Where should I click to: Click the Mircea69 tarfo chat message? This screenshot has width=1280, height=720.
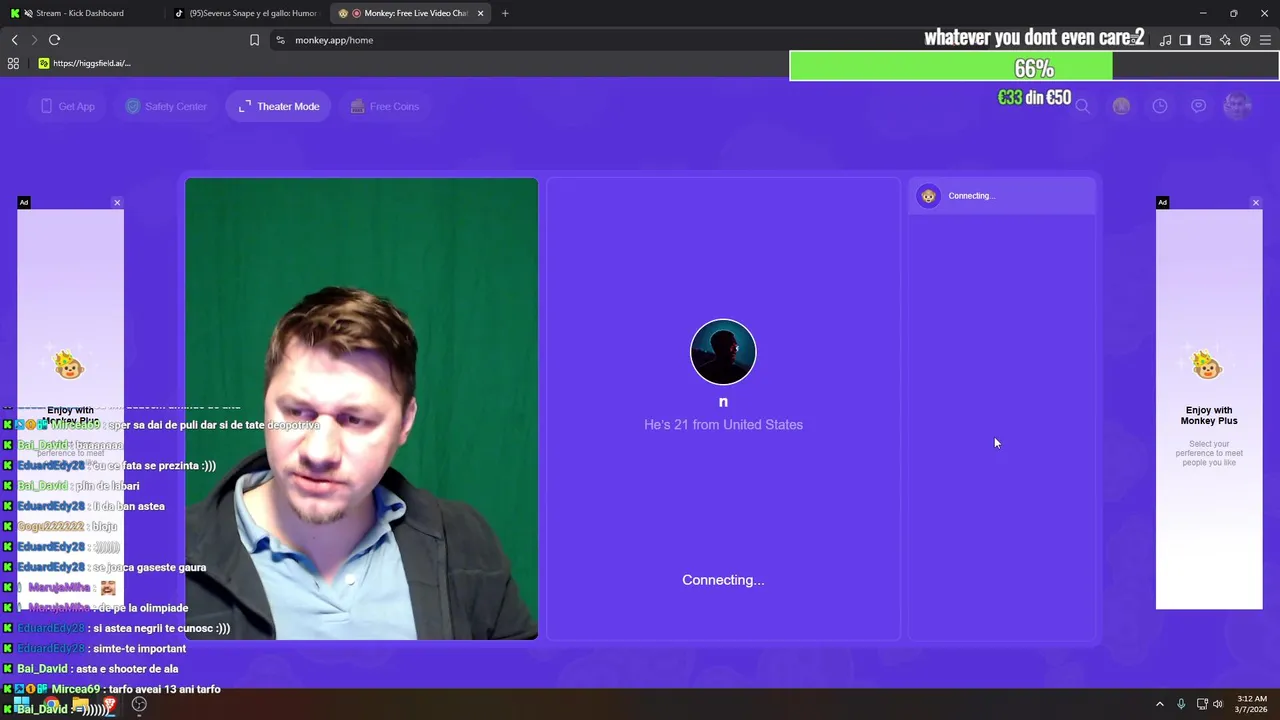(110, 689)
